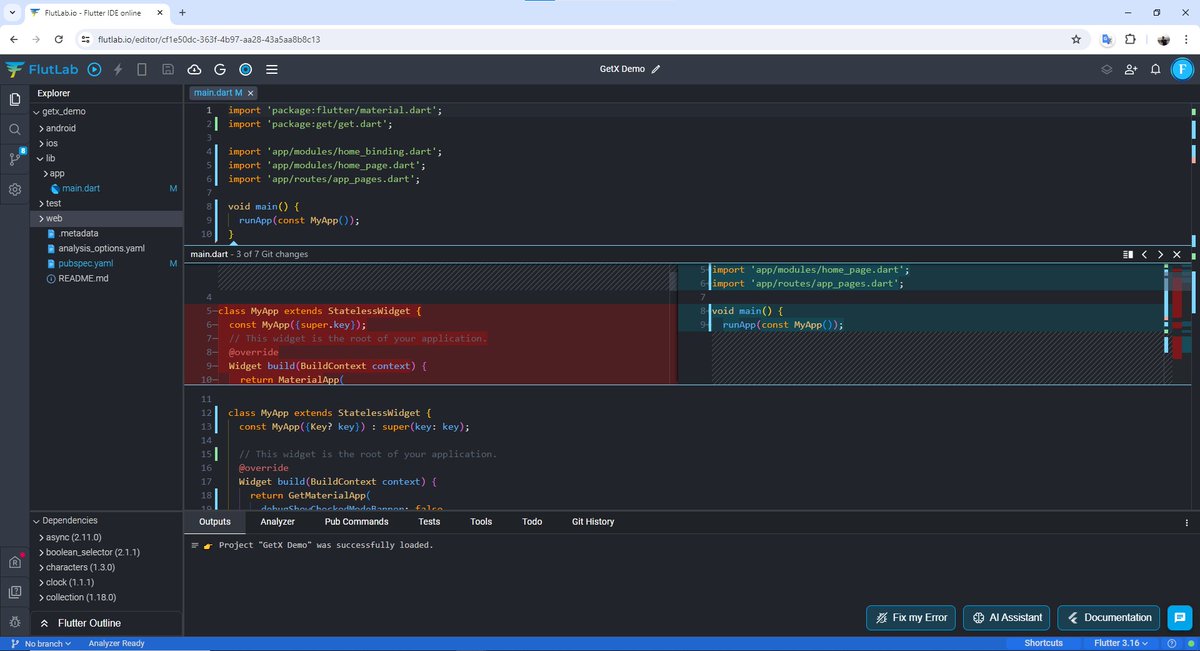Click the FlutLab logo
The image size is (1200, 651).
(41, 69)
